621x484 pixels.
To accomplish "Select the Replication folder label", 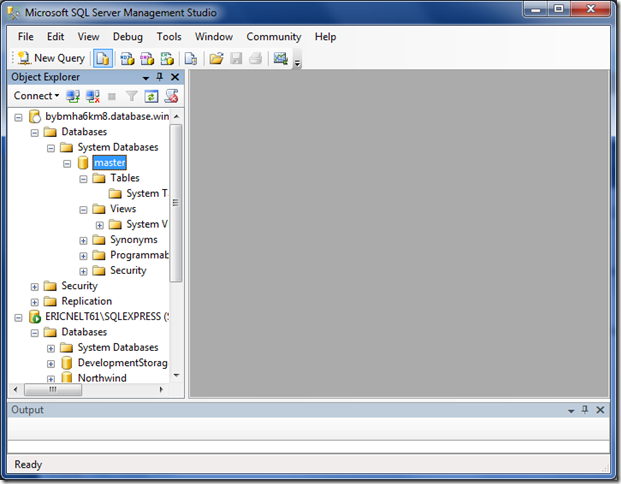I will click(x=87, y=301).
